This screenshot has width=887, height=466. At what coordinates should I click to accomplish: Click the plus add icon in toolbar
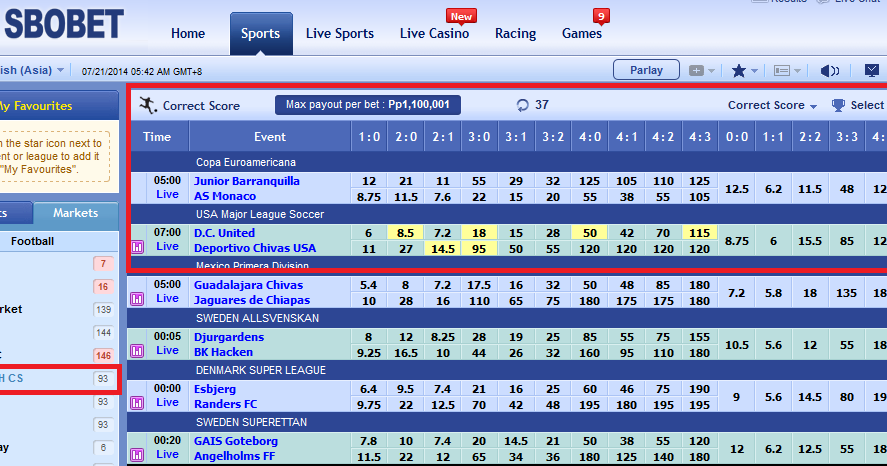point(696,71)
